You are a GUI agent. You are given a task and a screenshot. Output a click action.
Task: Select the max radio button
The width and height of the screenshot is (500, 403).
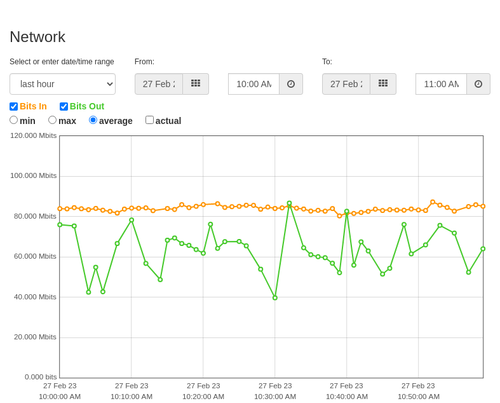point(52,120)
